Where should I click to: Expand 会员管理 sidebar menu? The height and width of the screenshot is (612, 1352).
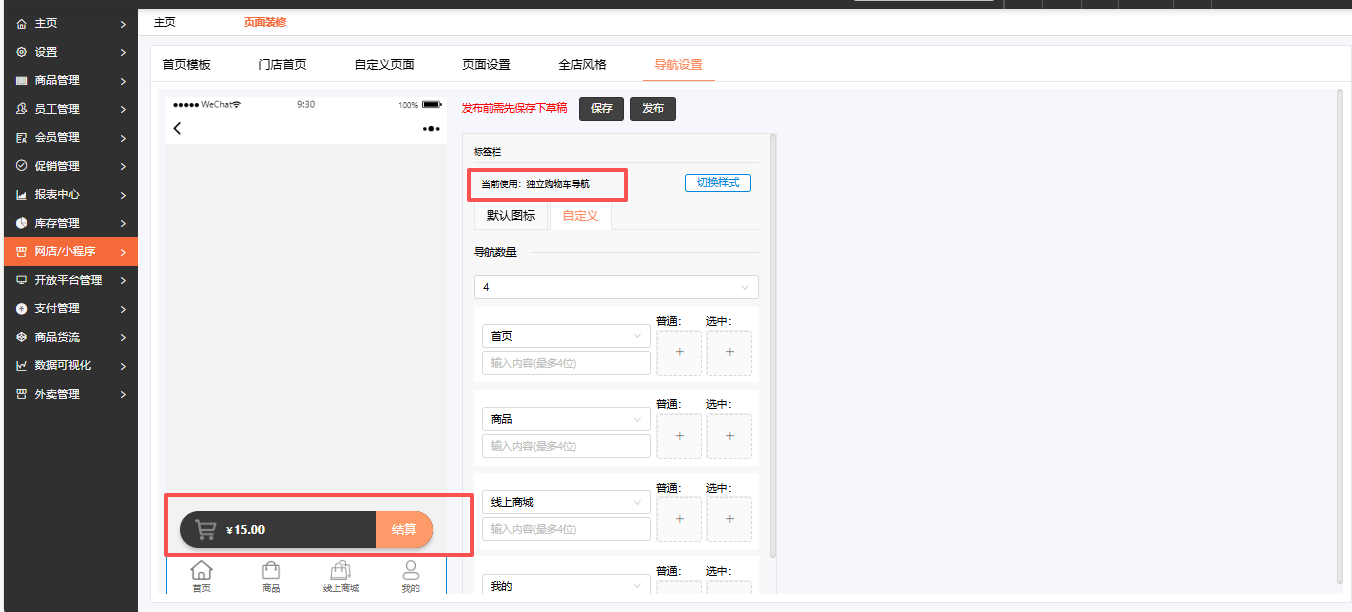pyautogui.click(x=70, y=137)
